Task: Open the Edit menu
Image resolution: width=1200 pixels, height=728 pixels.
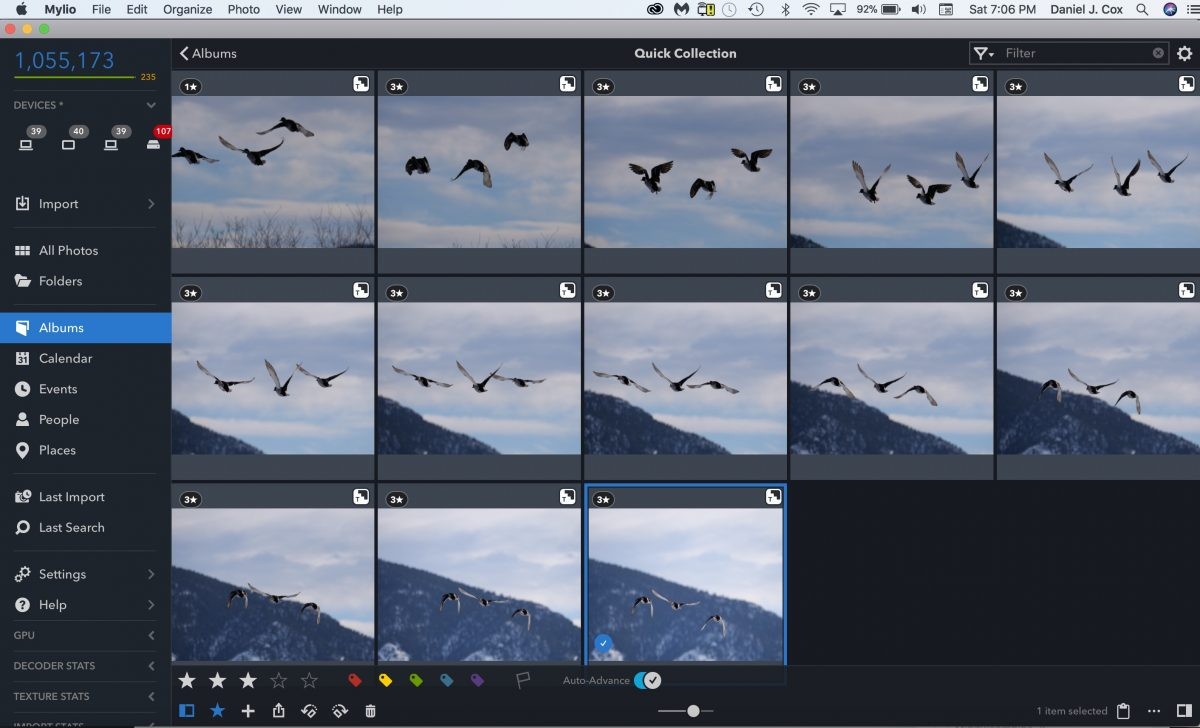Action: (x=137, y=9)
